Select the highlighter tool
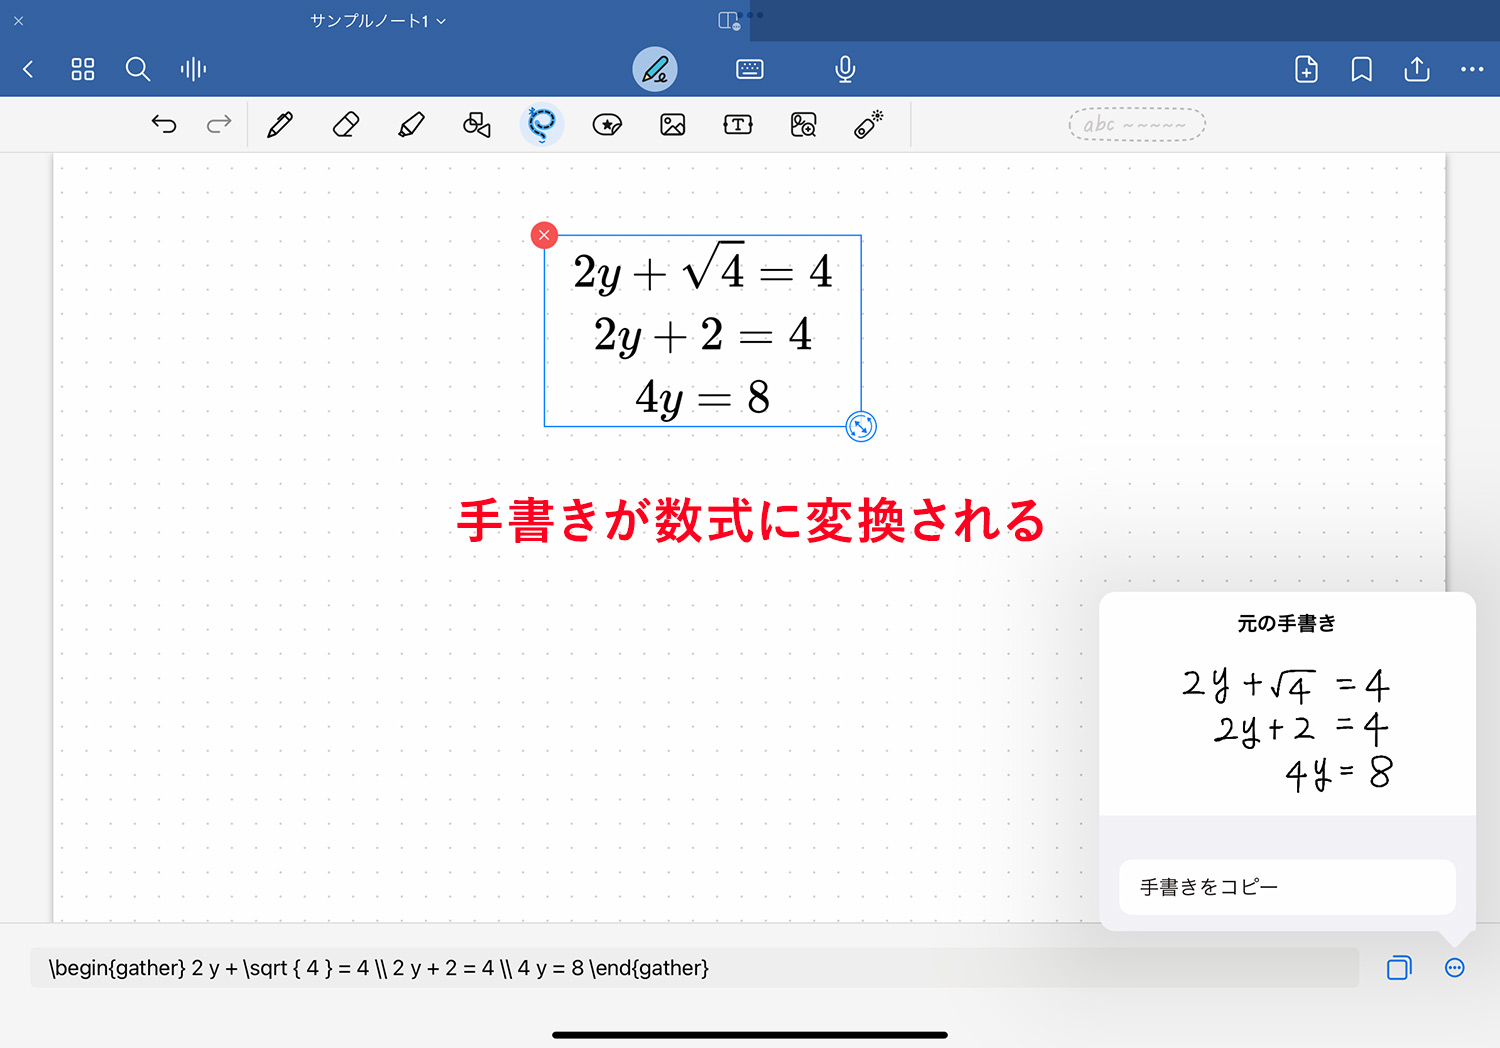1500x1048 pixels. [x=411, y=124]
